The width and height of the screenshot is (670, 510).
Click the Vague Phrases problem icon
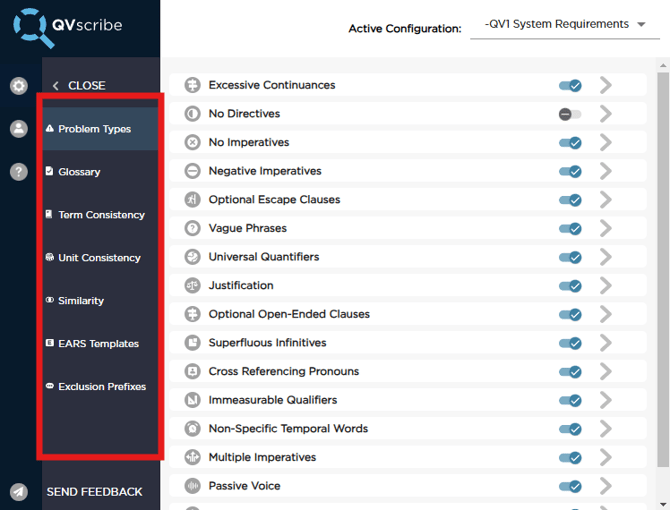coord(193,228)
